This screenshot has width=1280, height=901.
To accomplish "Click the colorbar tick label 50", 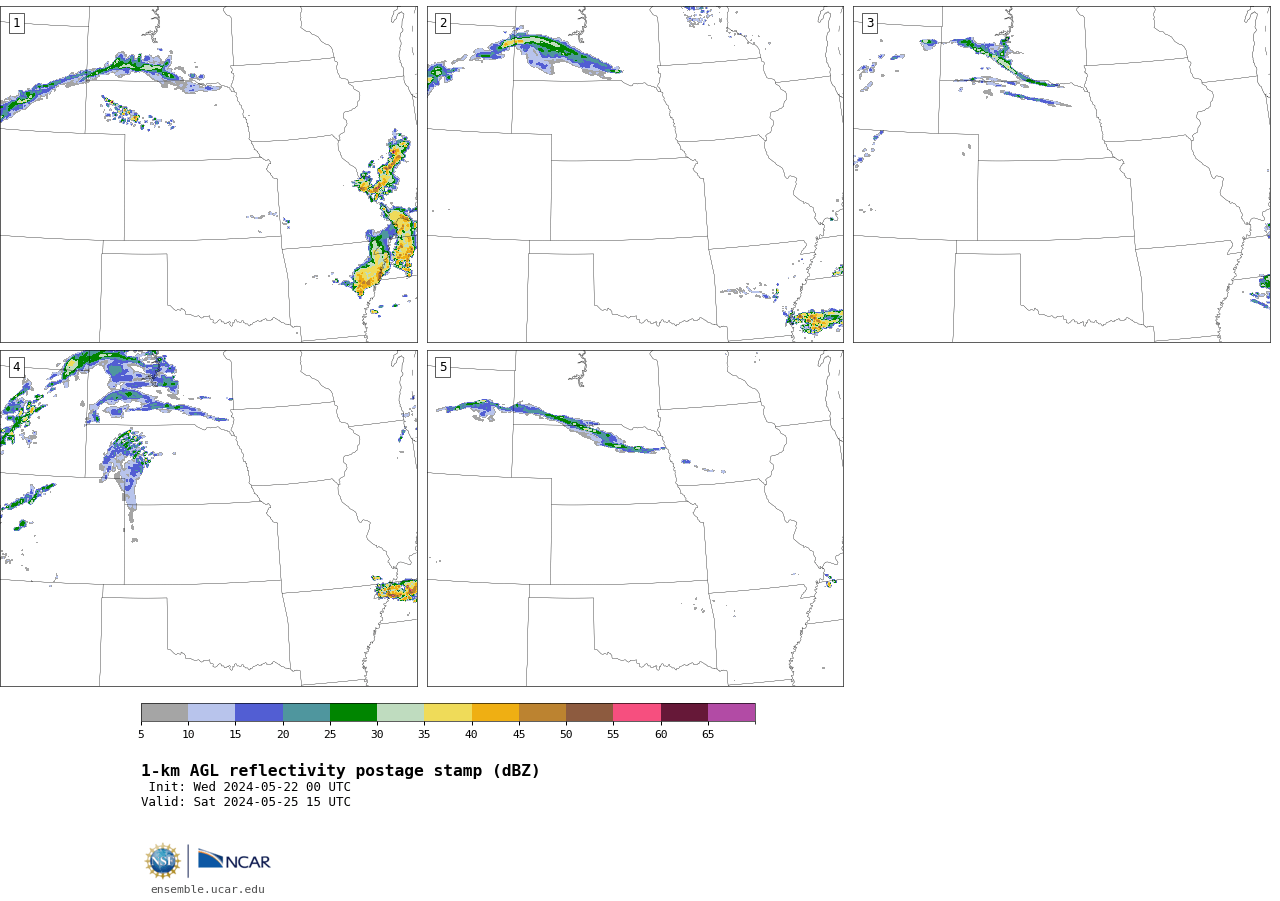I will tap(566, 735).
